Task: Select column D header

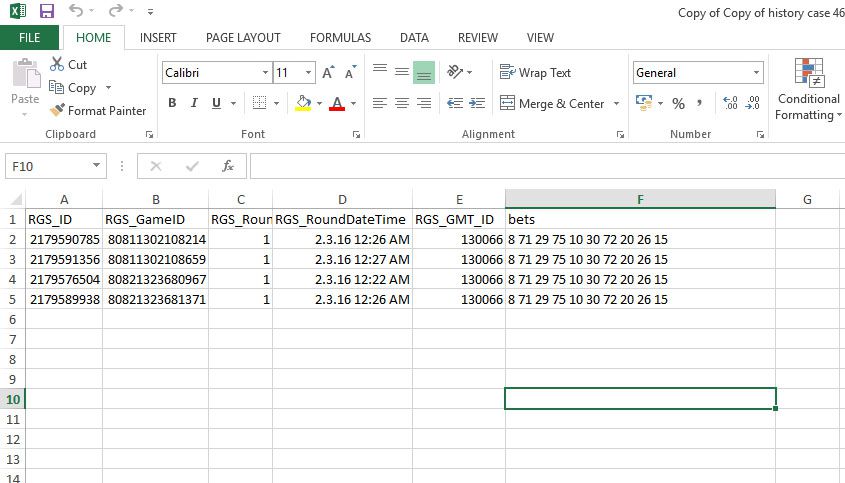Action: point(342,199)
